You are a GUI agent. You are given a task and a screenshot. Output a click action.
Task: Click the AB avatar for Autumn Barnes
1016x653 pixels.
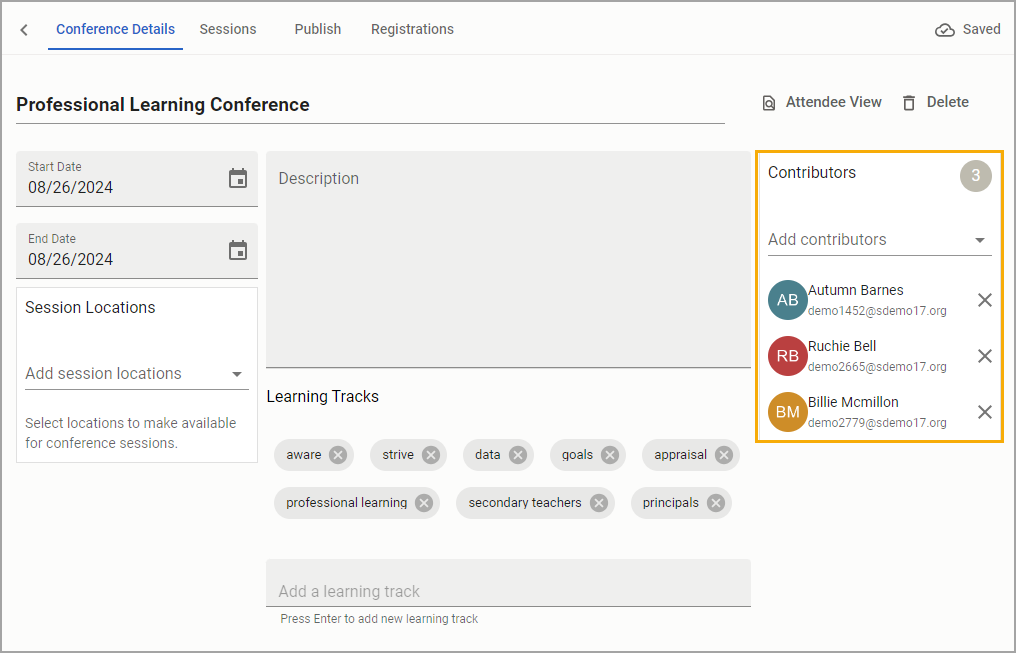[x=788, y=300]
